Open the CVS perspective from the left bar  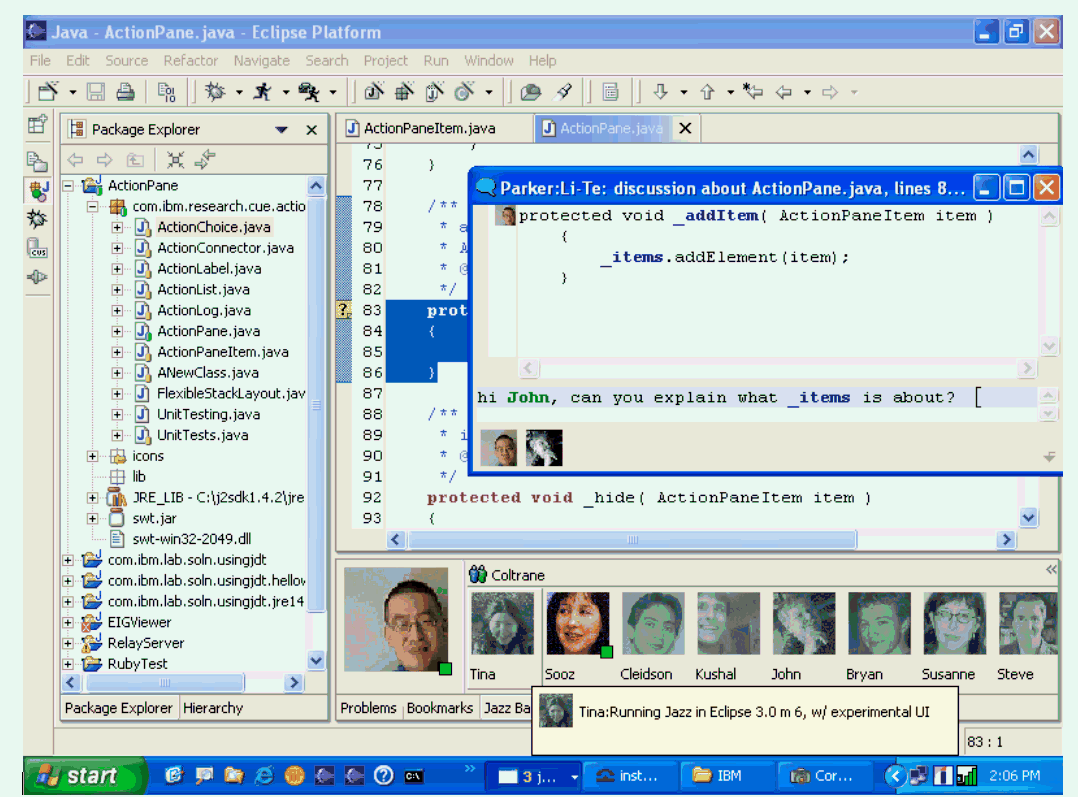coord(37,248)
